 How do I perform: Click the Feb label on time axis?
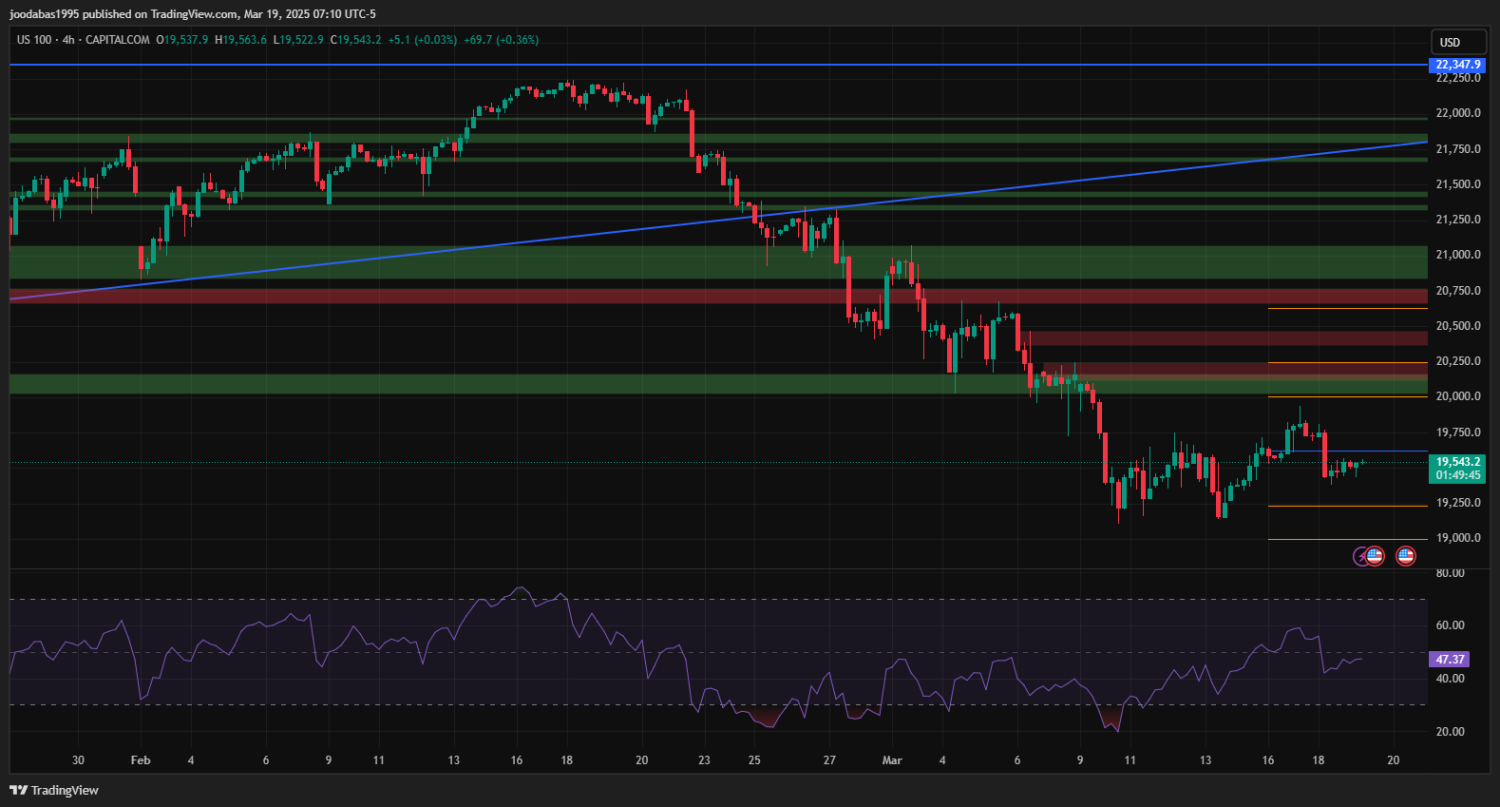(141, 760)
